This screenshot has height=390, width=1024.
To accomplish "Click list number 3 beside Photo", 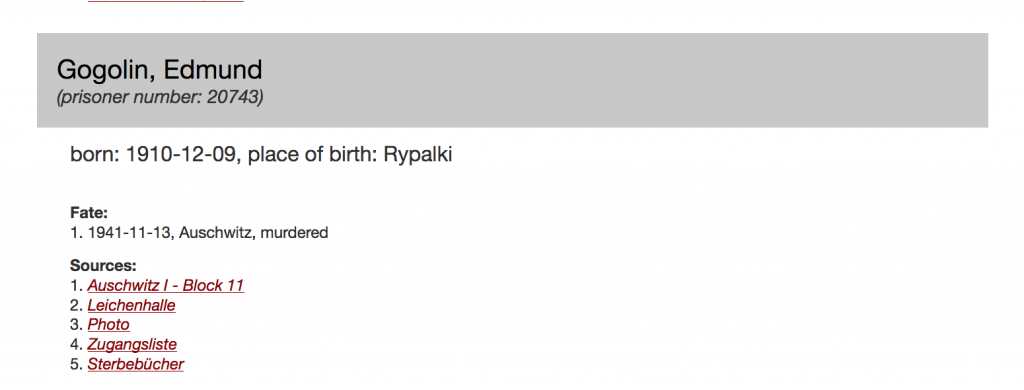I will tap(76, 325).
